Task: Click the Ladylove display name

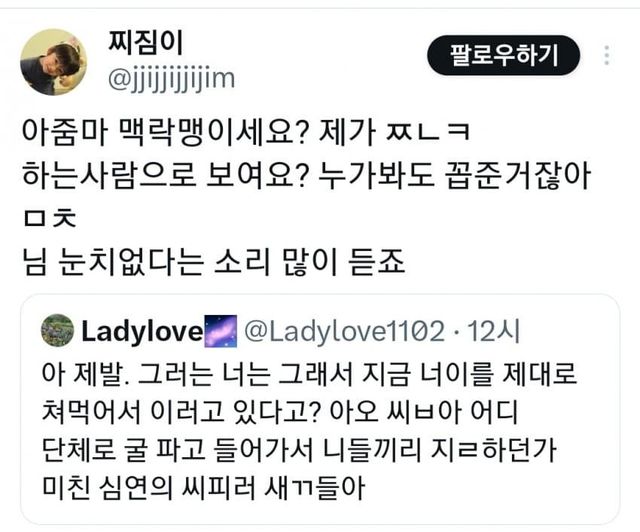Action: pos(142,331)
